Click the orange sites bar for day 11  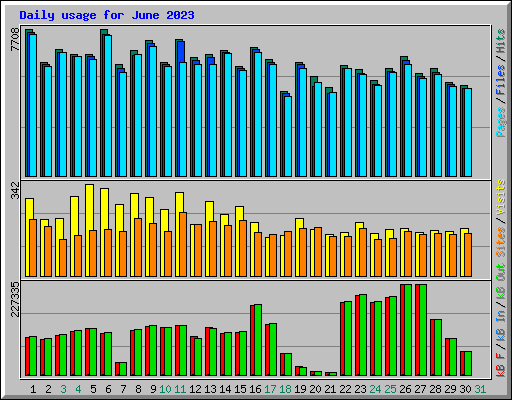(x=183, y=244)
